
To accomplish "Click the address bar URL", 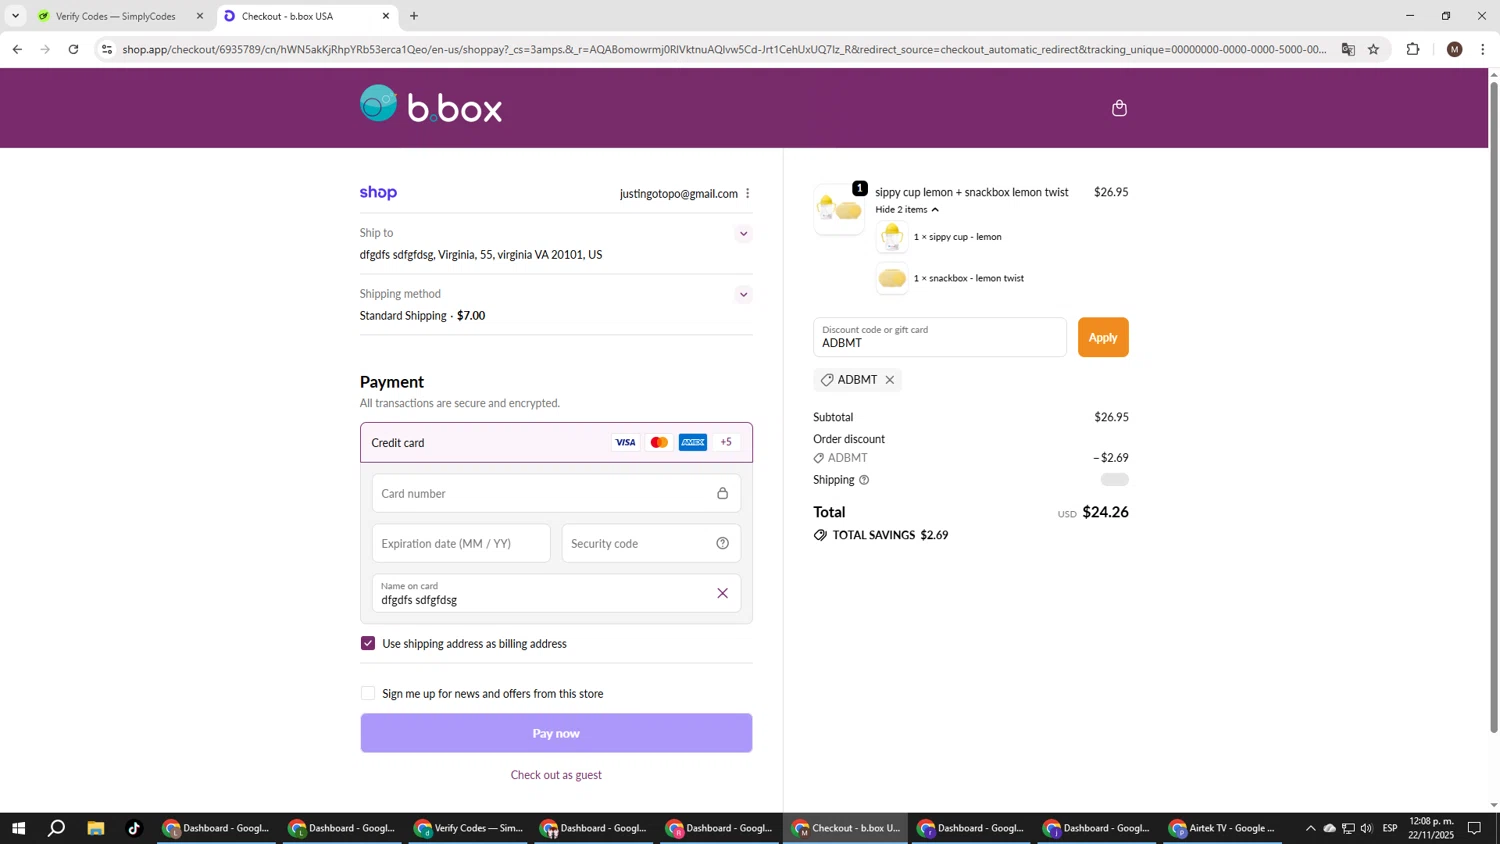I will [724, 49].
